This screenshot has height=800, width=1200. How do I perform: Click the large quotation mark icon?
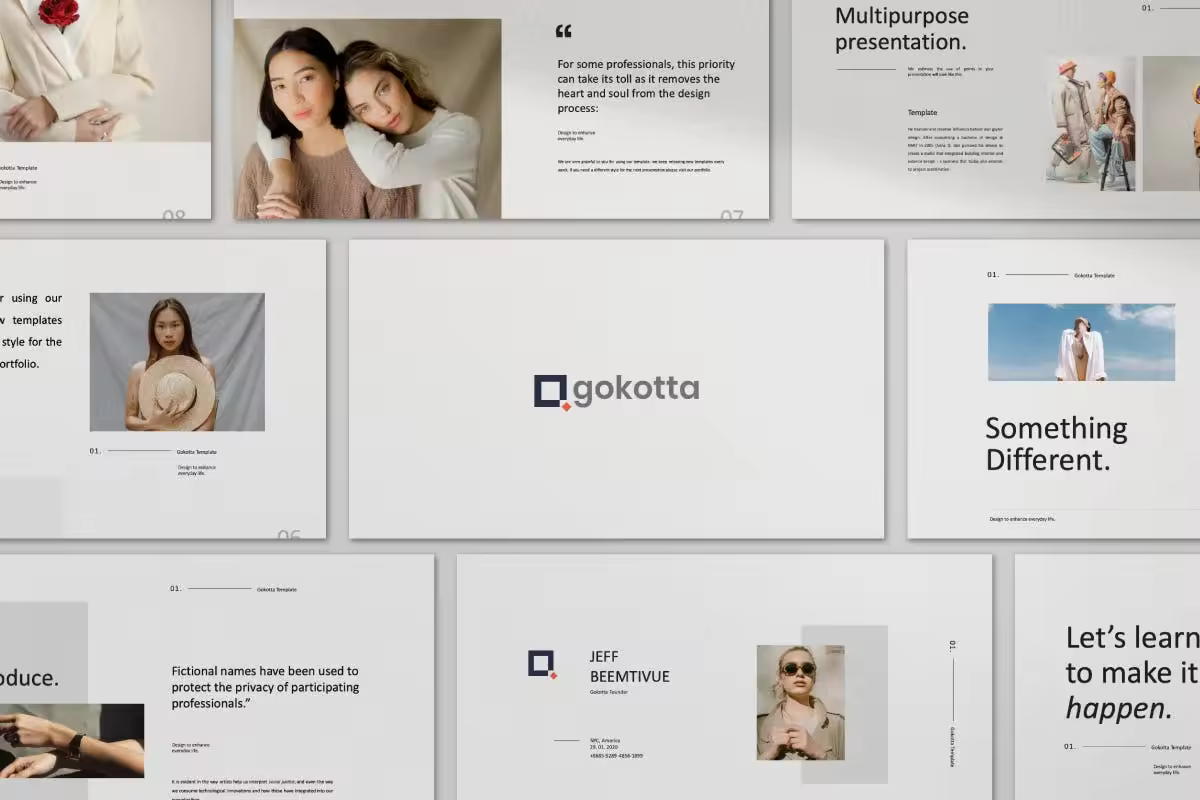click(x=564, y=31)
